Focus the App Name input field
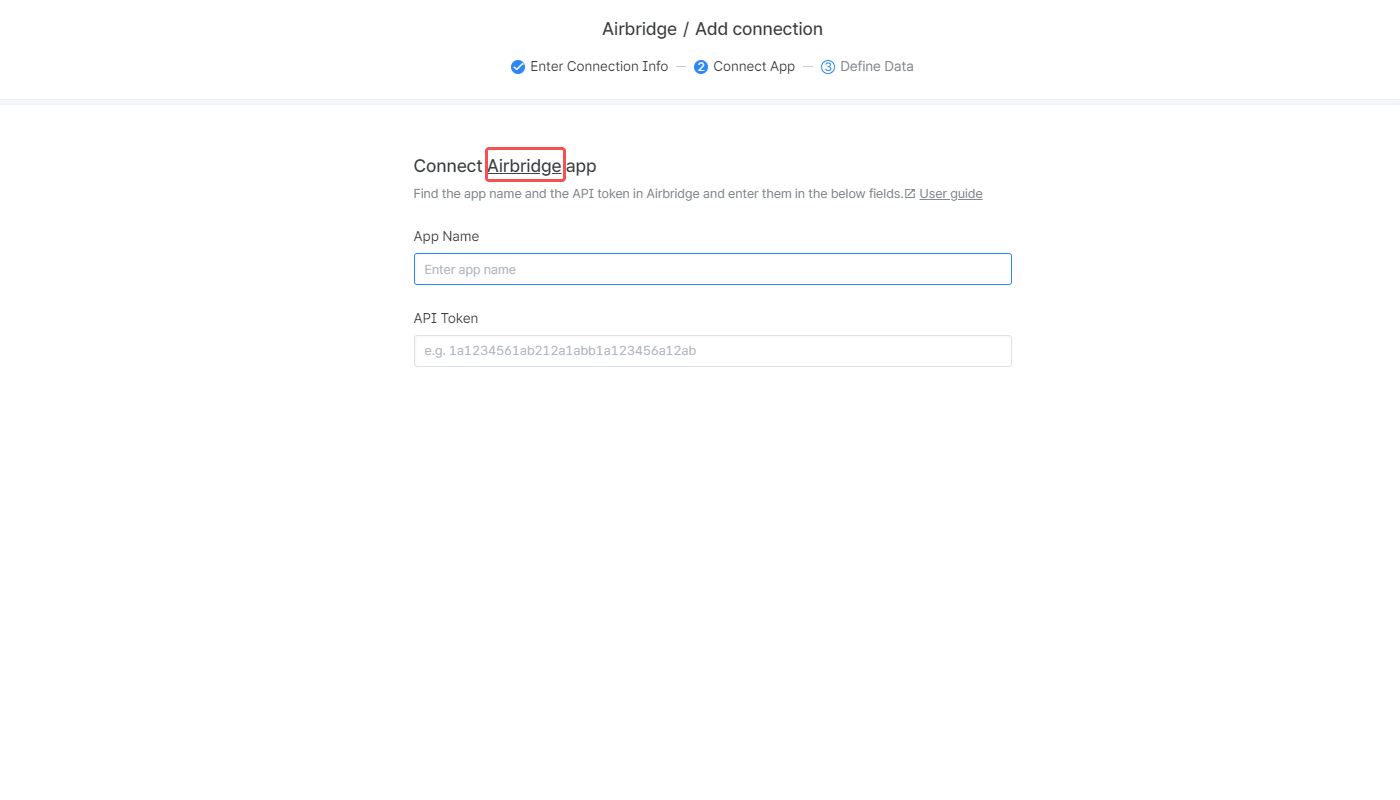Image resolution: width=1400 pixels, height=800 pixels. point(713,269)
